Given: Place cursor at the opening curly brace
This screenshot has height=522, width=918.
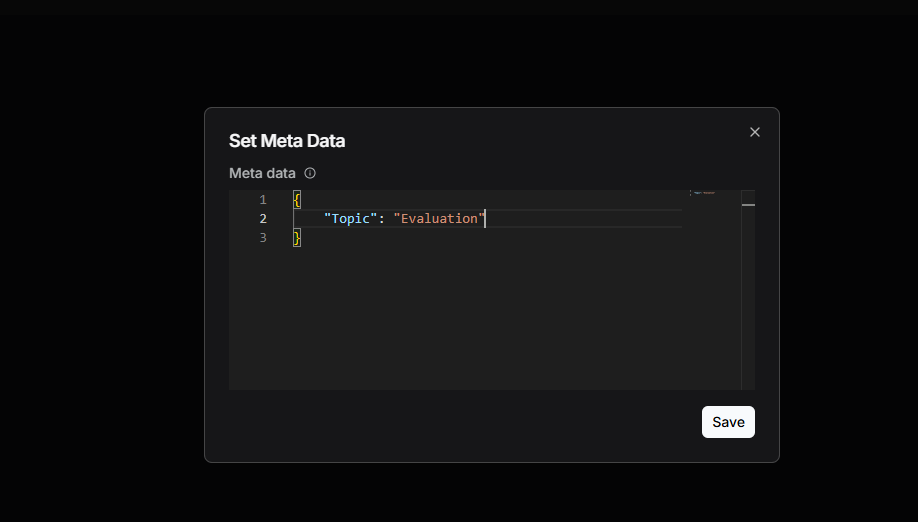Looking at the screenshot, I should tap(297, 200).
